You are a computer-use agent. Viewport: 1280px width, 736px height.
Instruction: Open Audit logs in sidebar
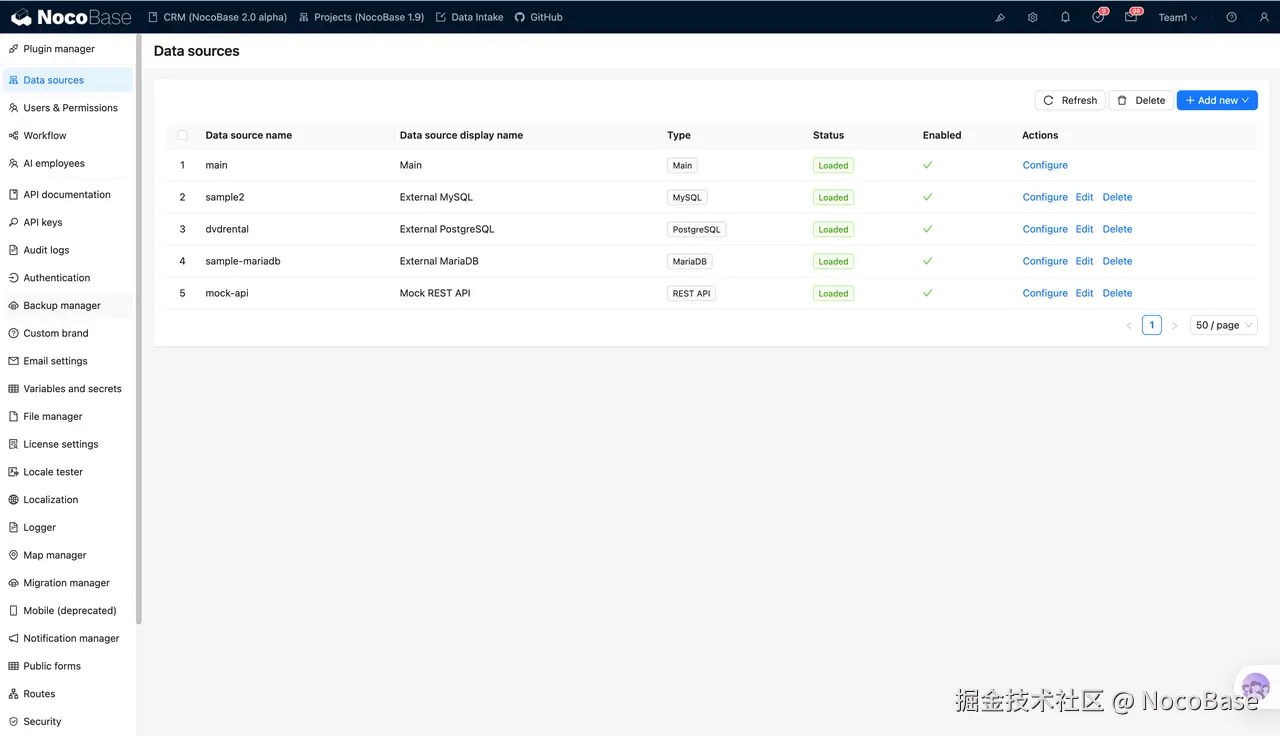point(68,250)
